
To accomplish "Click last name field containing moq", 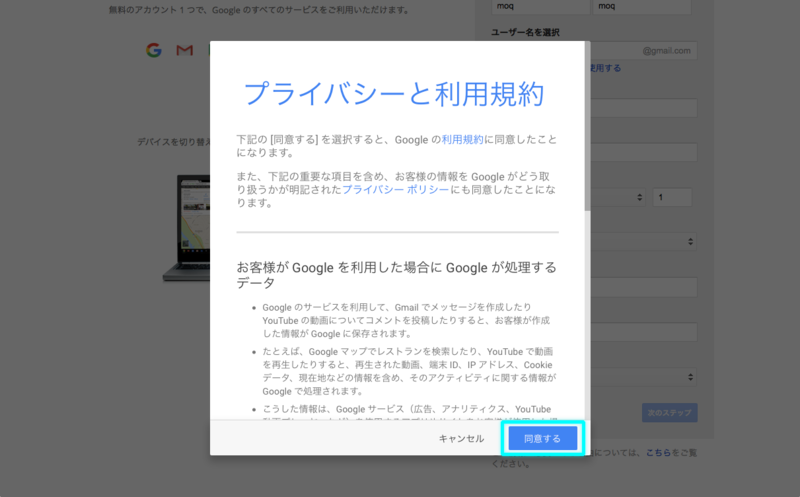I will pyautogui.click(x=644, y=7).
